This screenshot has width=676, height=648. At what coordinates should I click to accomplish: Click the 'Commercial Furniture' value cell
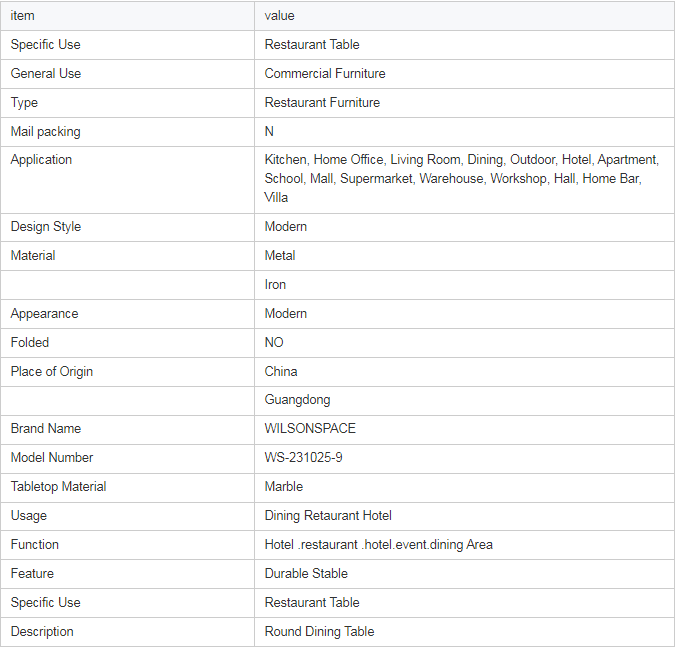tap(324, 74)
